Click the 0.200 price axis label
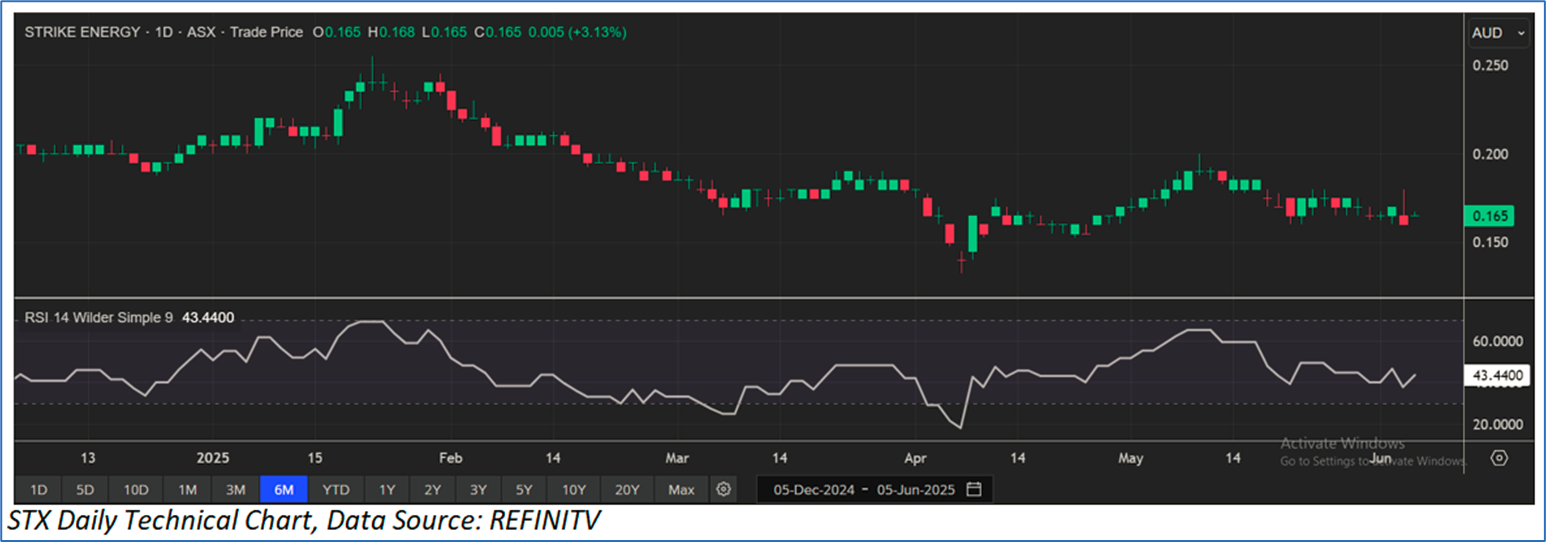Screen dimensions: 1546x542 (1490, 154)
